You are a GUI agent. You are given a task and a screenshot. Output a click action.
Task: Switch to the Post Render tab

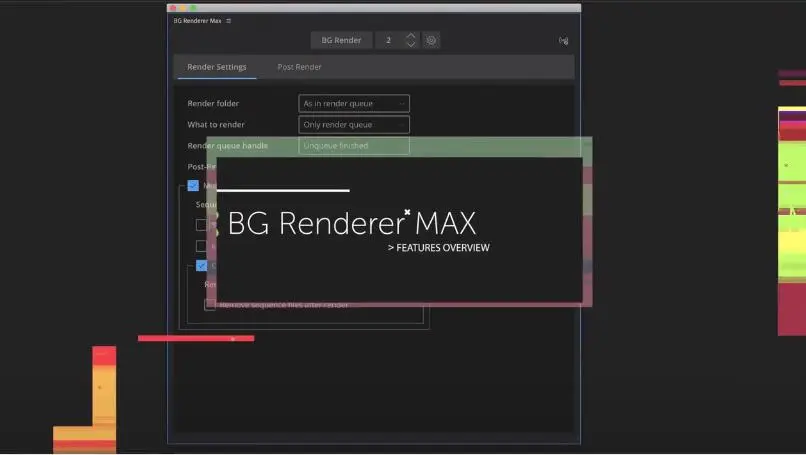click(299, 67)
